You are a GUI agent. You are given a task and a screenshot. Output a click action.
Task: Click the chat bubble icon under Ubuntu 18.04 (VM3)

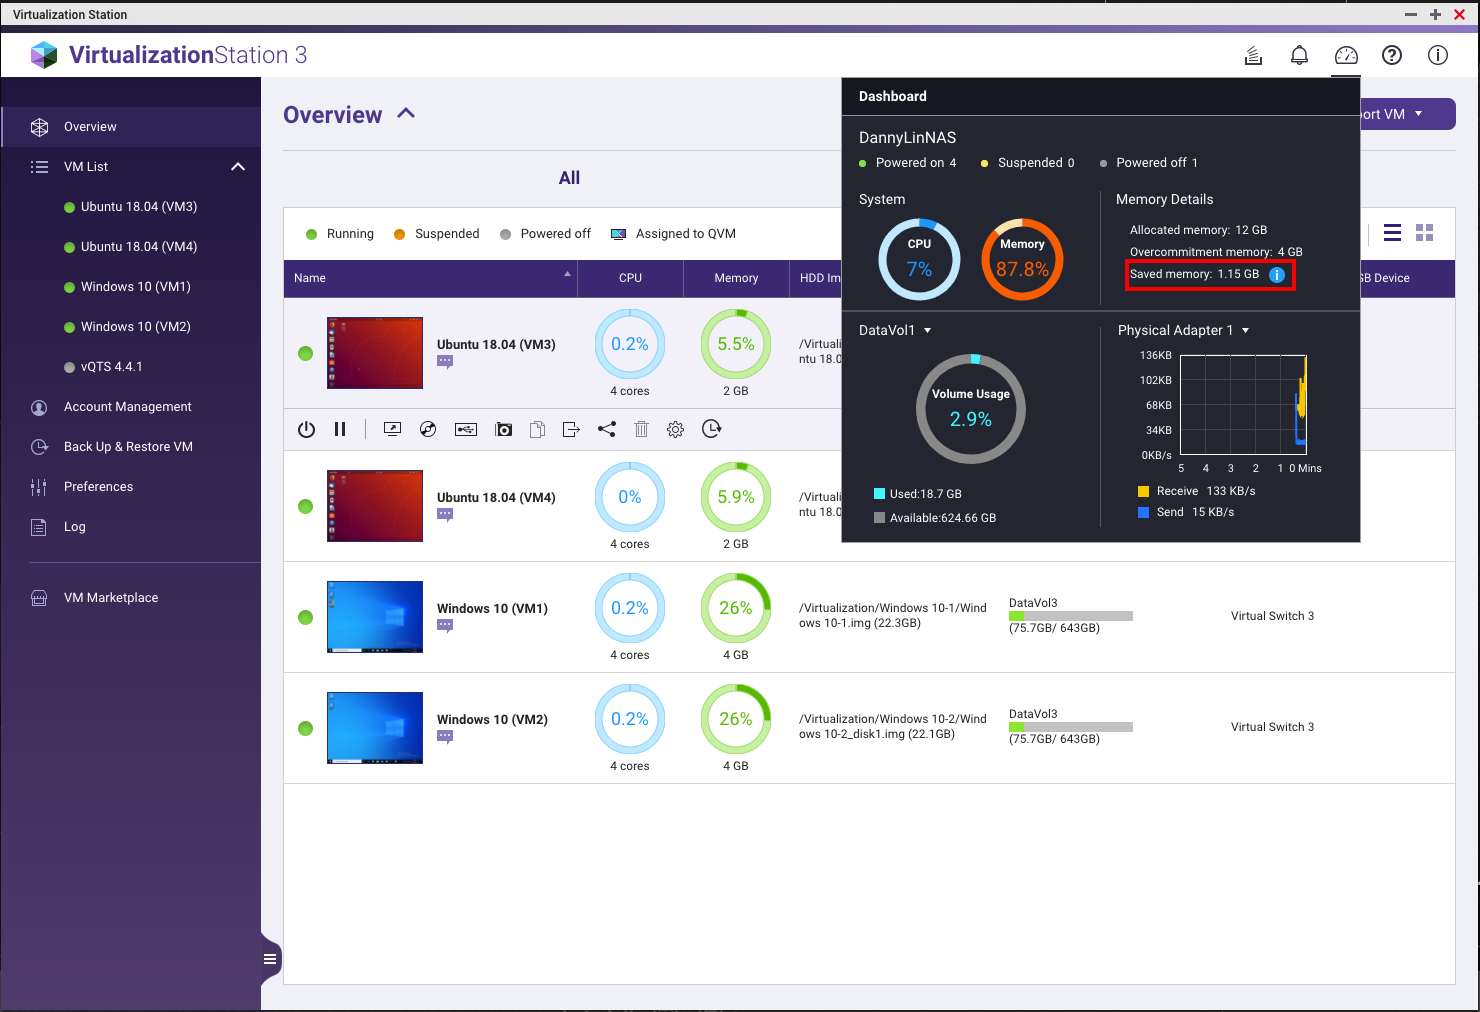(445, 362)
